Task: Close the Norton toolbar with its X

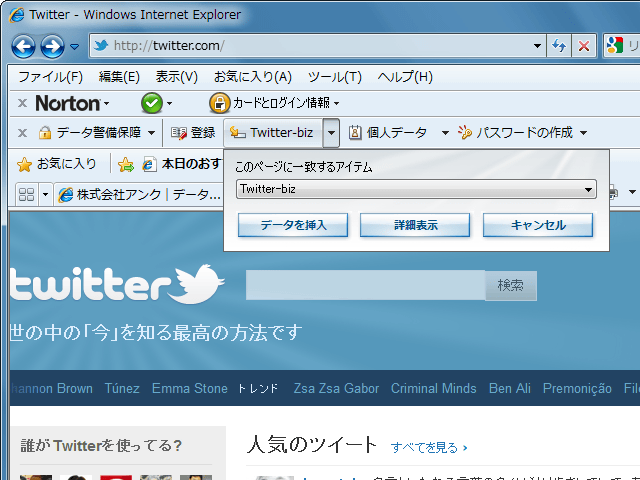Action: [22, 103]
